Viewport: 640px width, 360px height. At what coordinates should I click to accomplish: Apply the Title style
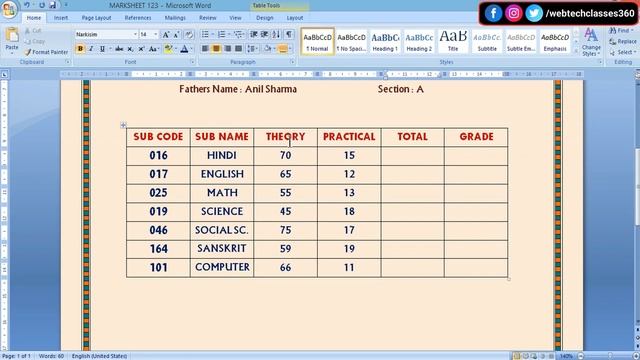pyautogui.click(x=453, y=41)
